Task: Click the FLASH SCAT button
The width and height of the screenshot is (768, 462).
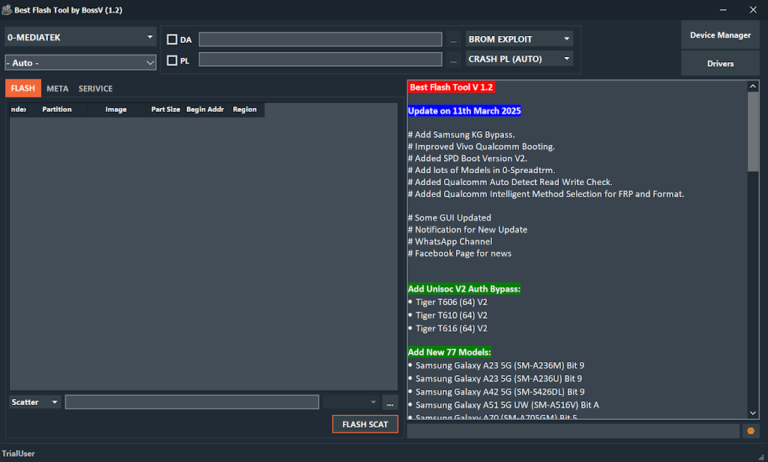Action: click(x=365, y=424)
